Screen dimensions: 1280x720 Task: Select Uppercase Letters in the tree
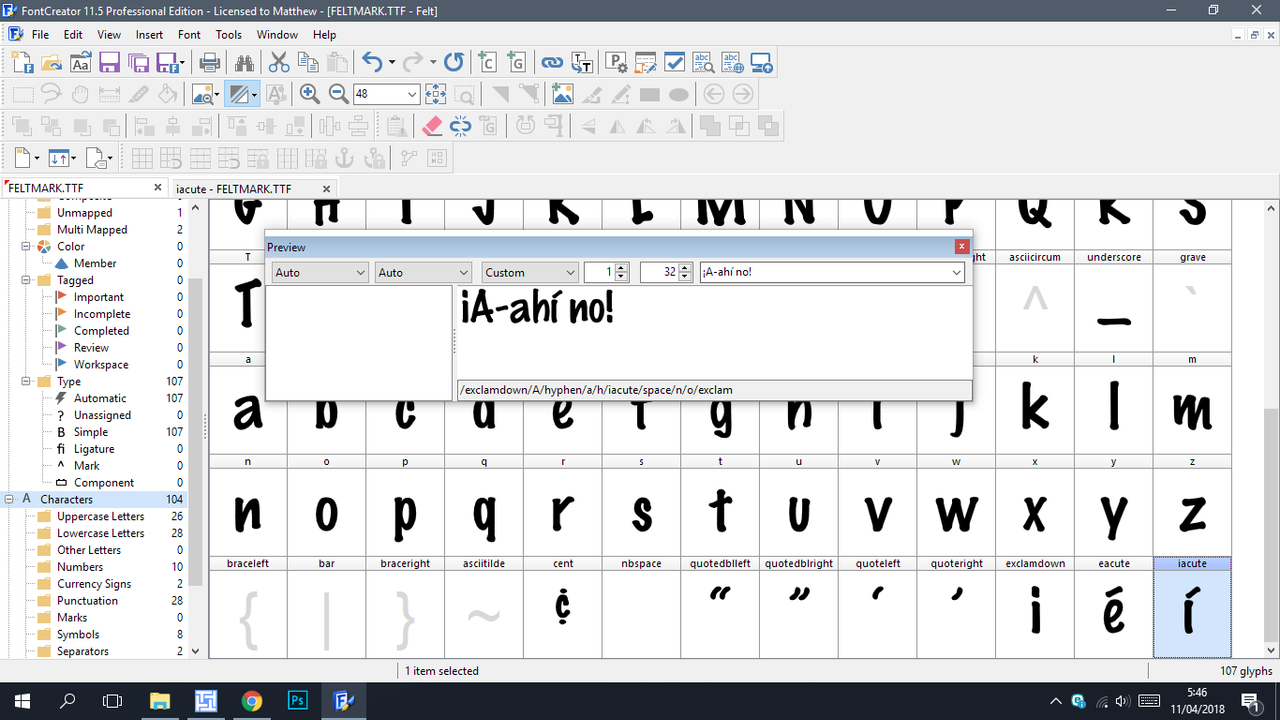point(100,516)
